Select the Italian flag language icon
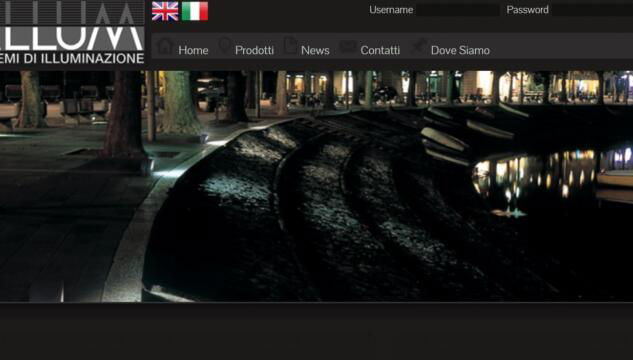 (x=195, y=11)
